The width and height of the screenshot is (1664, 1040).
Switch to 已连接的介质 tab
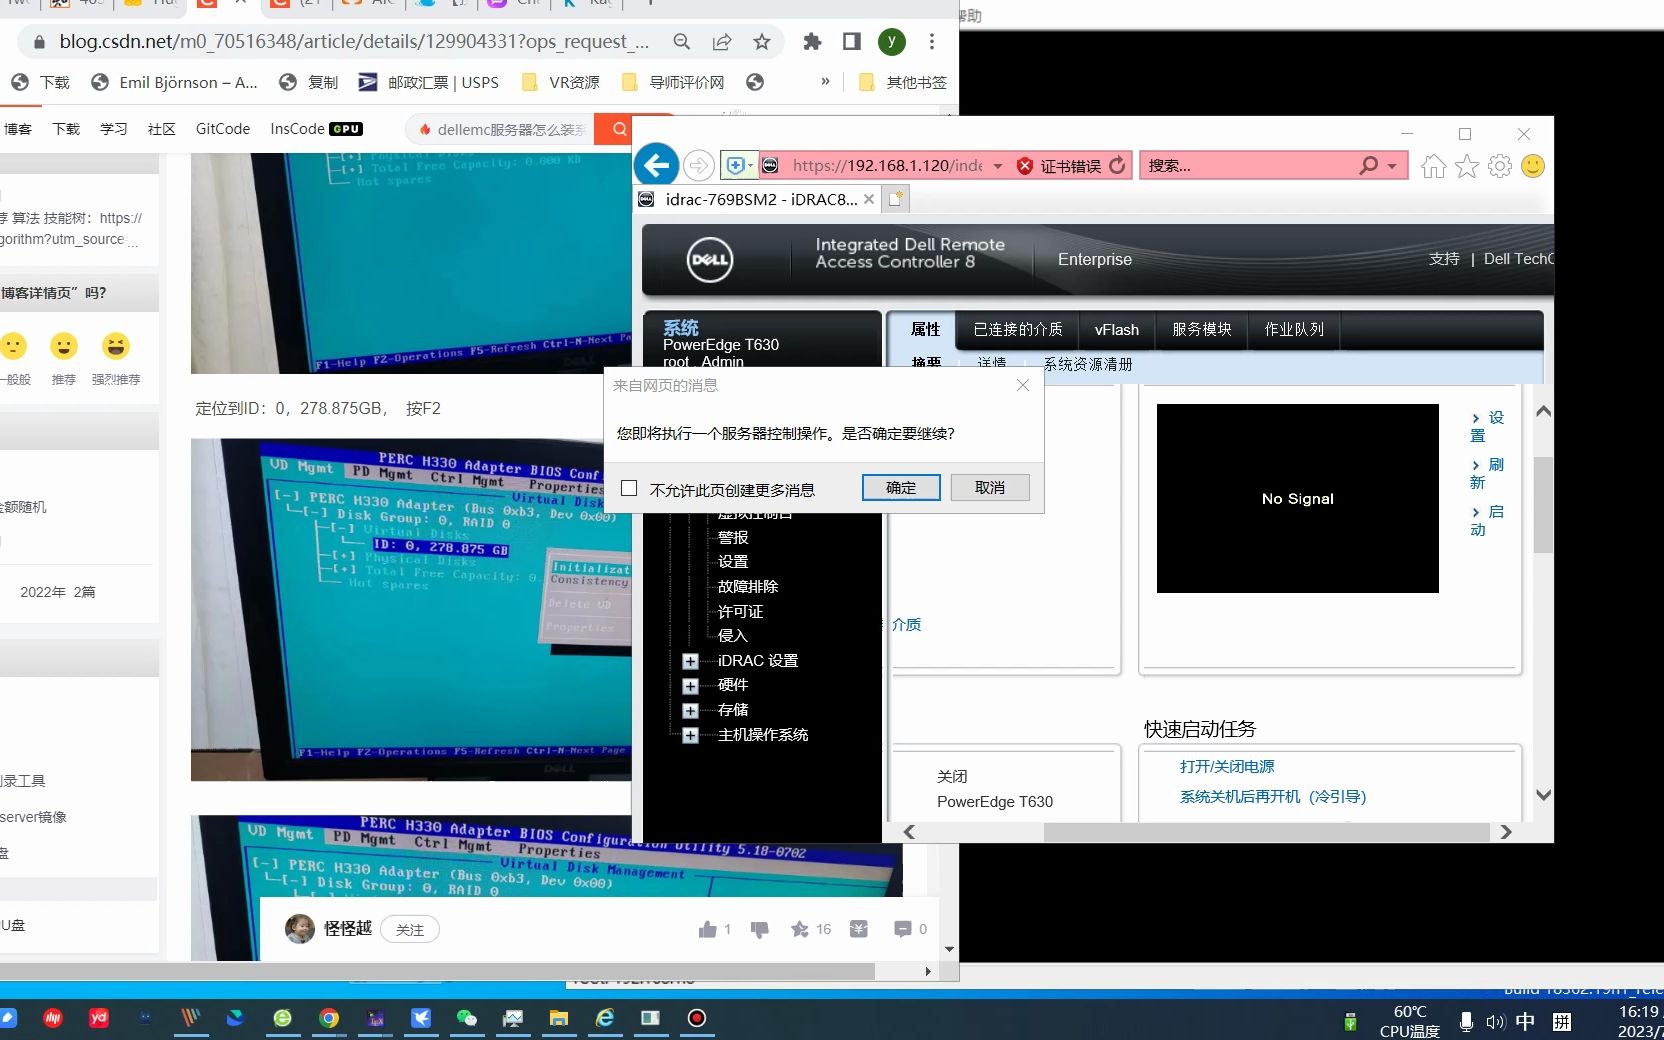[1018, 329]
